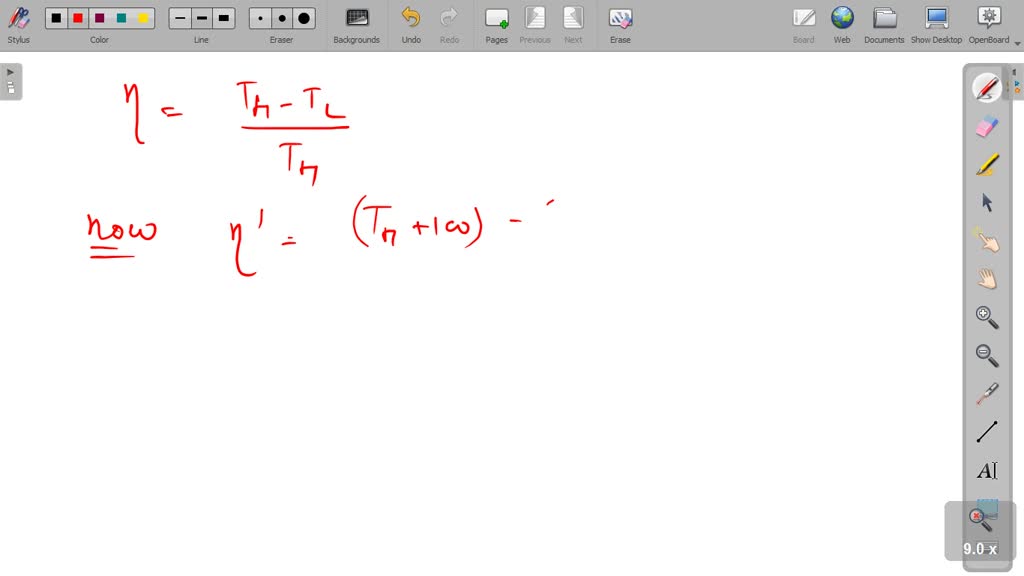Viewport: 1024px width, 576px height.
Task: Select the Draw straight line tool
Action: point(986,431)
